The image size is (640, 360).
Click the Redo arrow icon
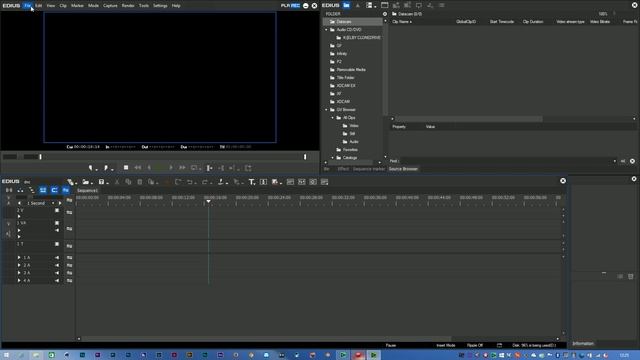point(205,182)
